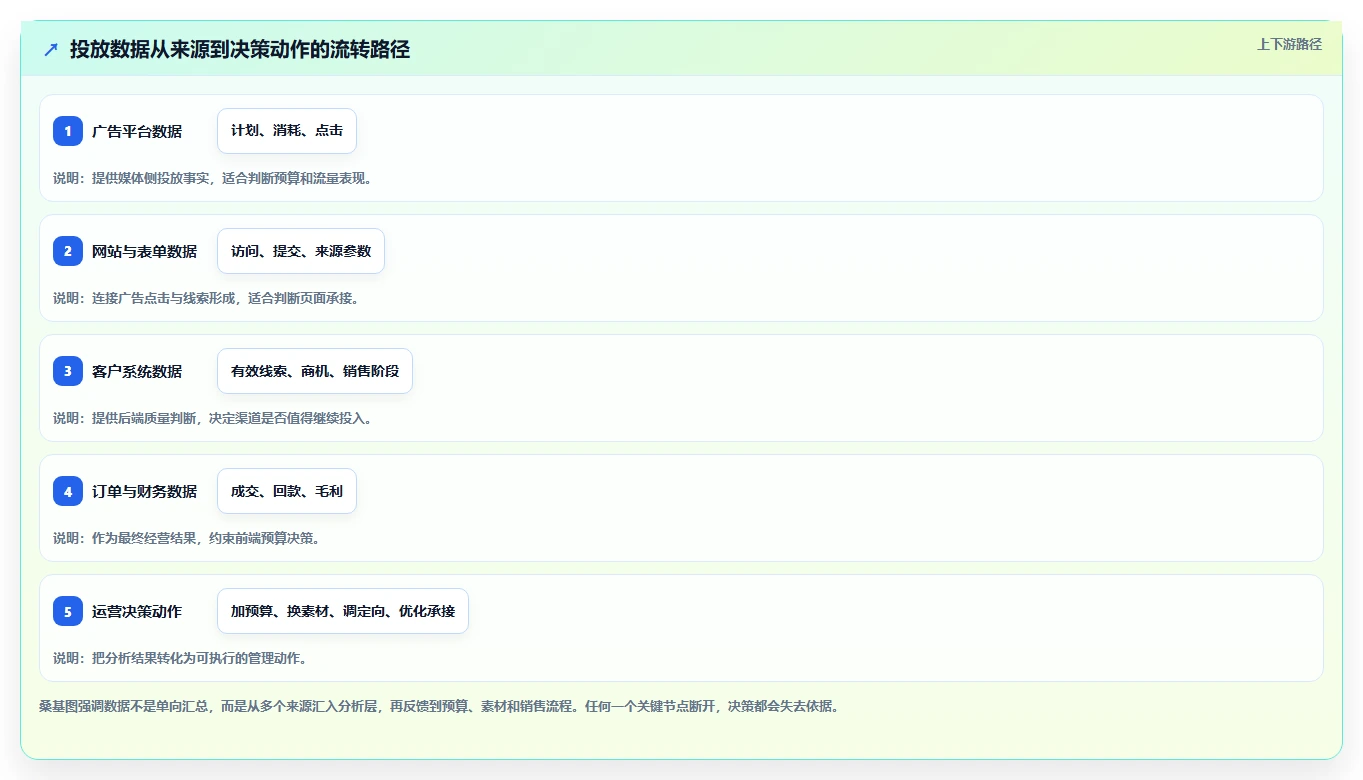The image size is (1363, 780).
Task: Click the panel title 投放数据从来源到决策动作的流转路径
Action: (x=240, y=49)
